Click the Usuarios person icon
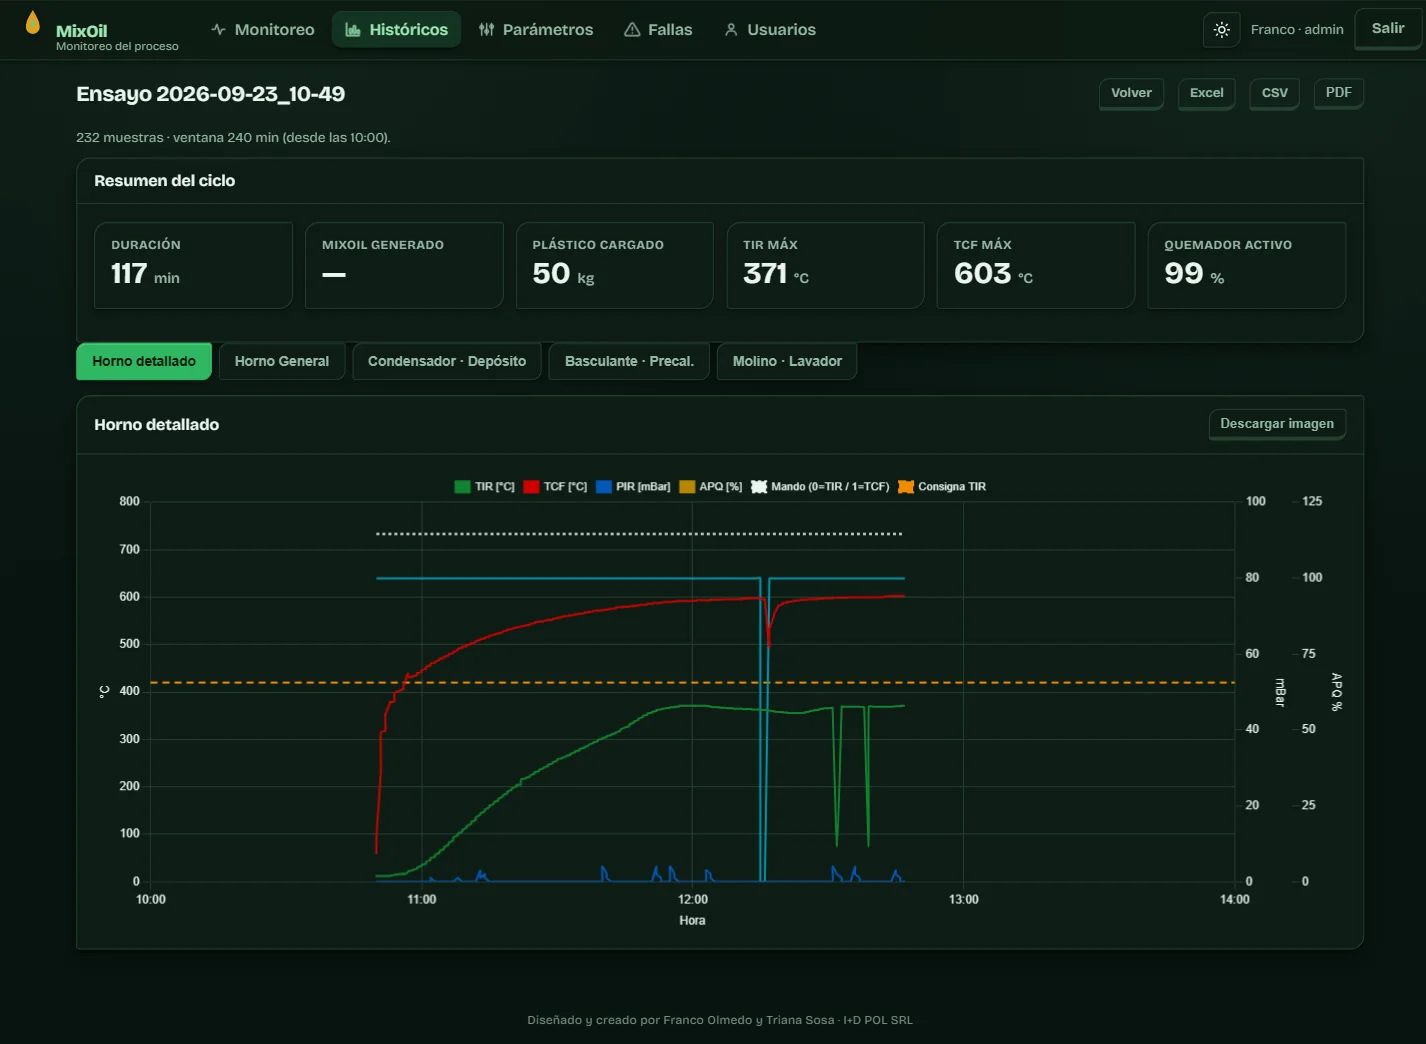 (x=731, y=30)
